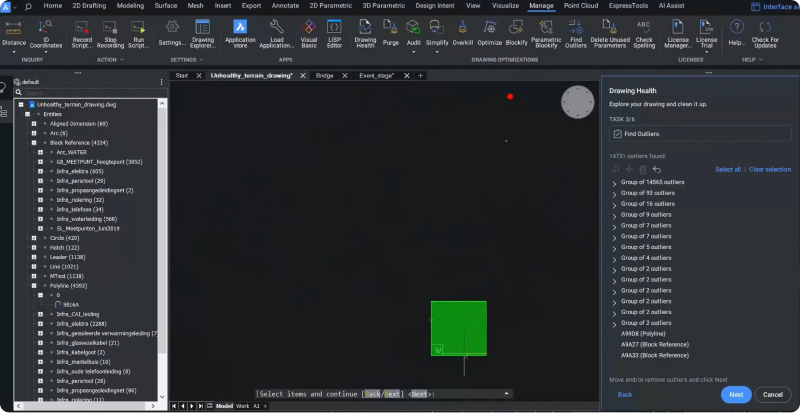Image resolution: width=800 pixels, height=413 pixels.
Task: Click the Optimize tool
Action: (490, 34)
